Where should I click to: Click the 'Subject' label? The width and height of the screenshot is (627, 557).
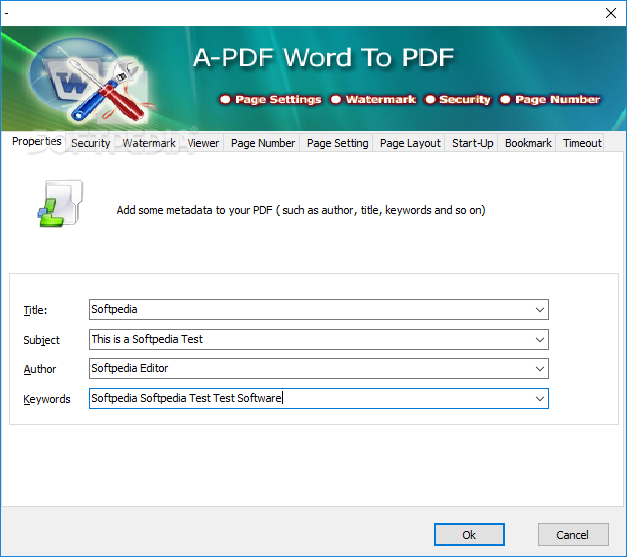point(42,340)
